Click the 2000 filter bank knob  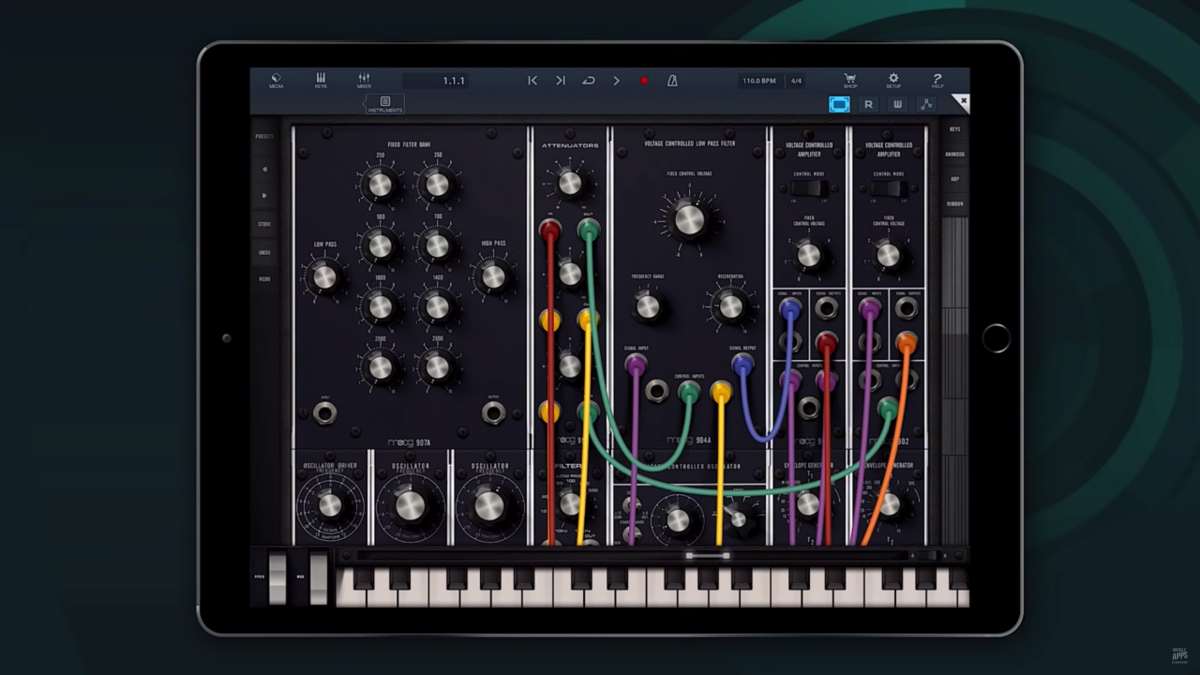click(380, 367)
